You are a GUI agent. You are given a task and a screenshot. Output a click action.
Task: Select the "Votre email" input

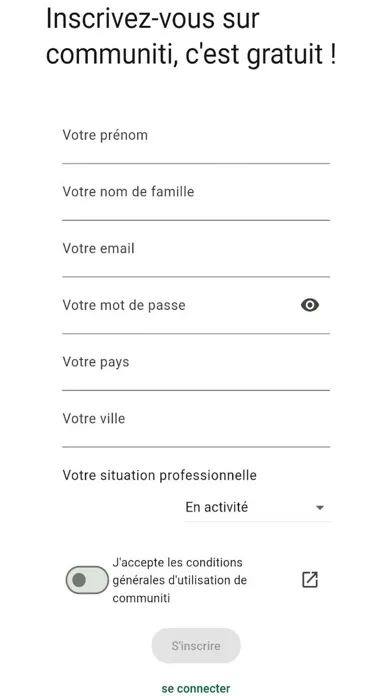pyautogui.click(x=196, y=256)
